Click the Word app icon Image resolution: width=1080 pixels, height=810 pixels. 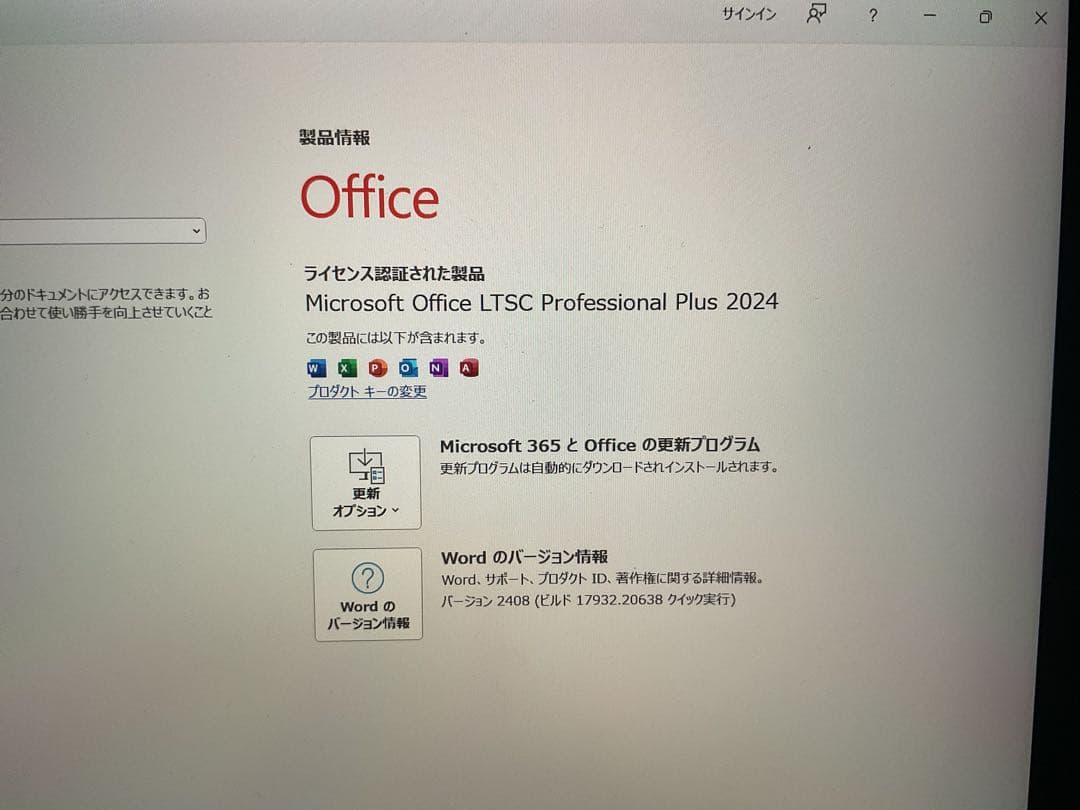pyautogui.click(x=315, y=368)
